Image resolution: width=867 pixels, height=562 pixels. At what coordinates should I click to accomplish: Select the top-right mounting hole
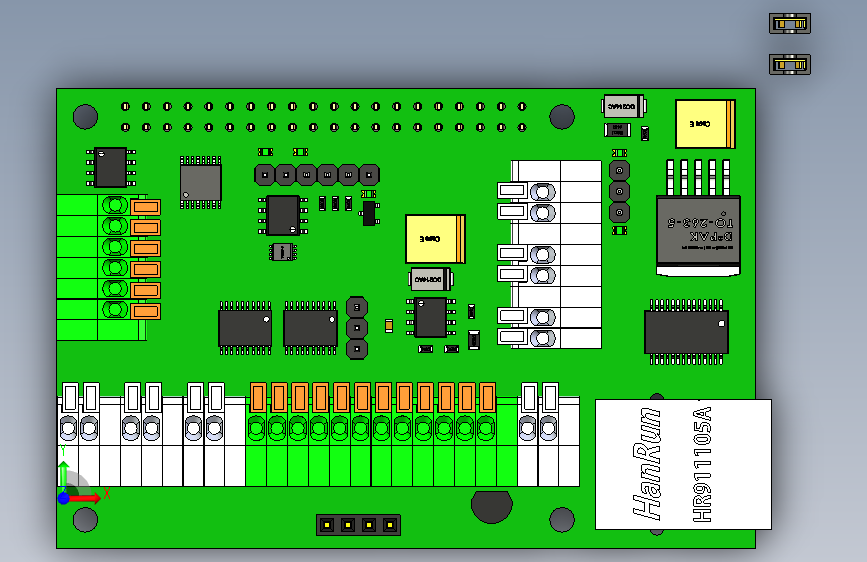pos(562,117)
